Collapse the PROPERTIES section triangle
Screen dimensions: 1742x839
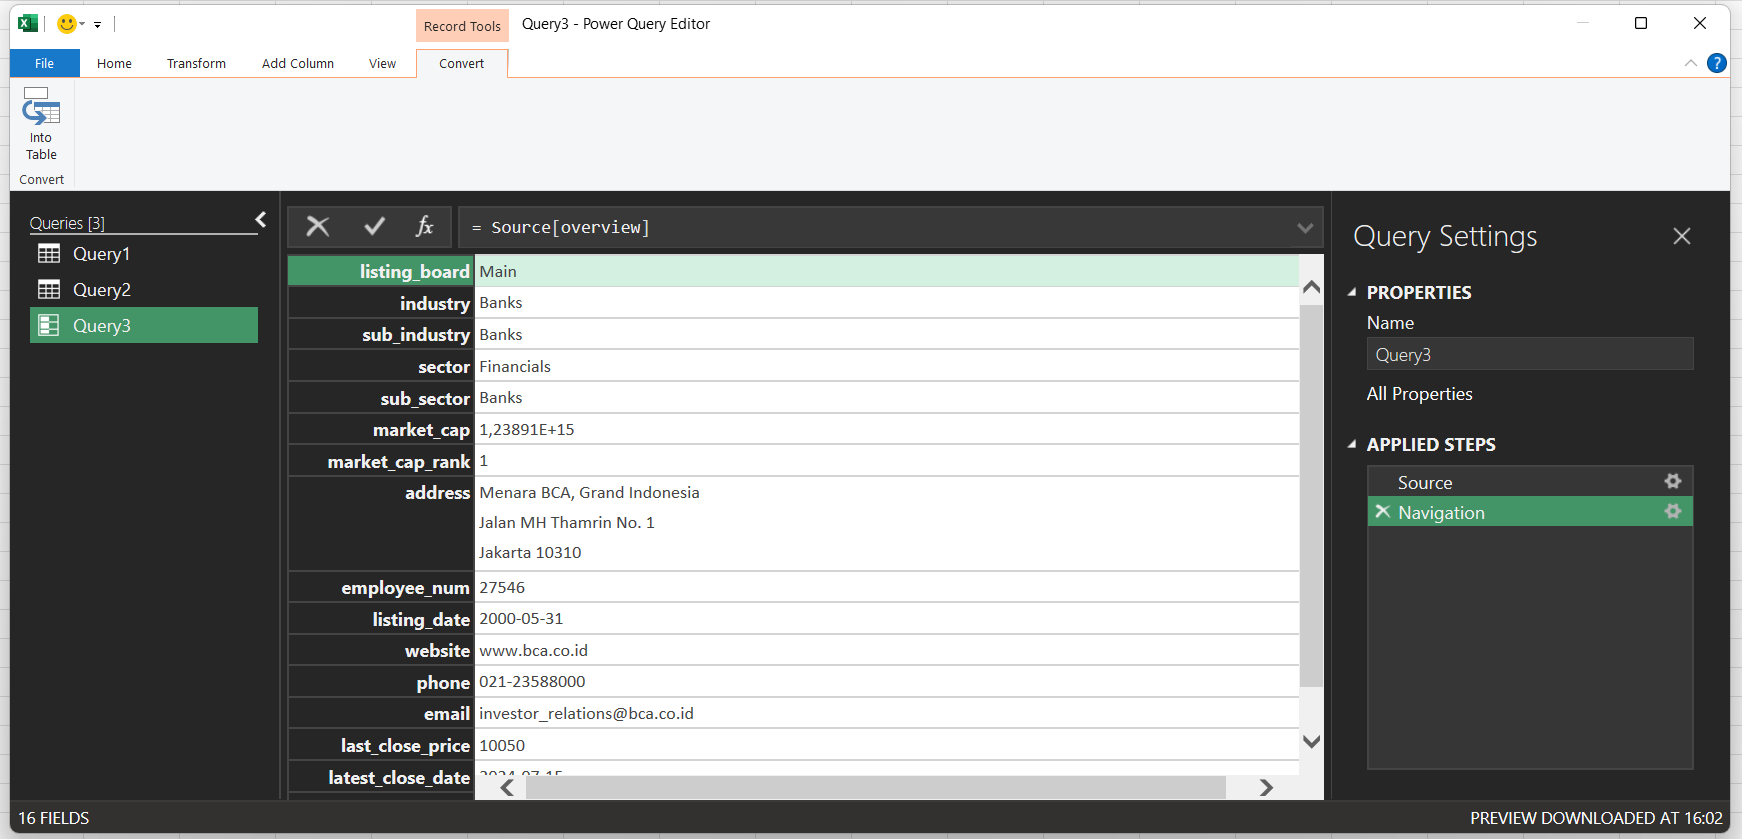click(x=1352, y=293)
